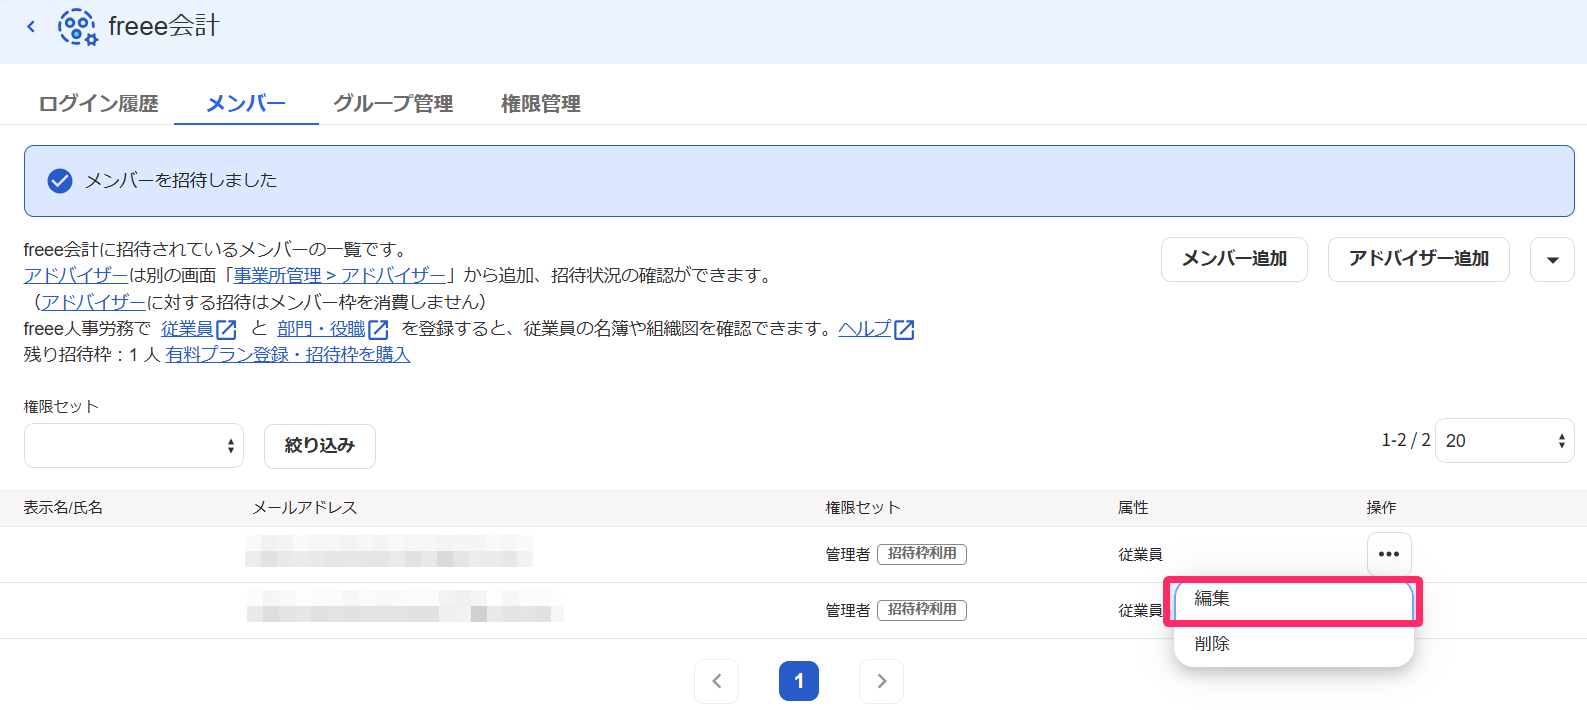Image resolution: width=1587 pixels, height=710 pixels.
Task: Open the ヘルプ link
Action: tap(864, 329)
